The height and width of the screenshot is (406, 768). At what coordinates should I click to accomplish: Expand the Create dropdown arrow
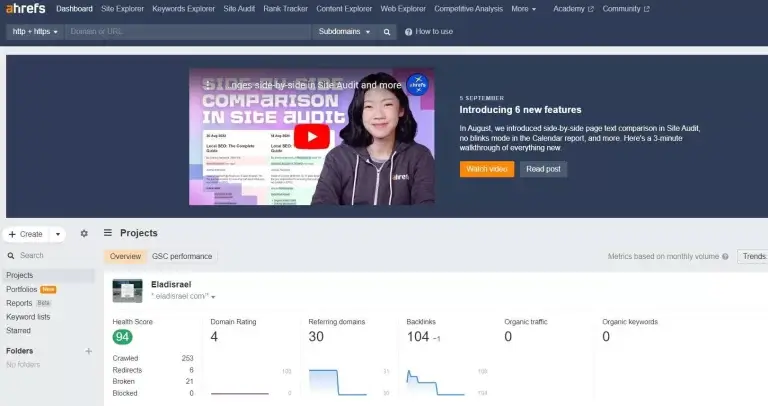[58, 234]
